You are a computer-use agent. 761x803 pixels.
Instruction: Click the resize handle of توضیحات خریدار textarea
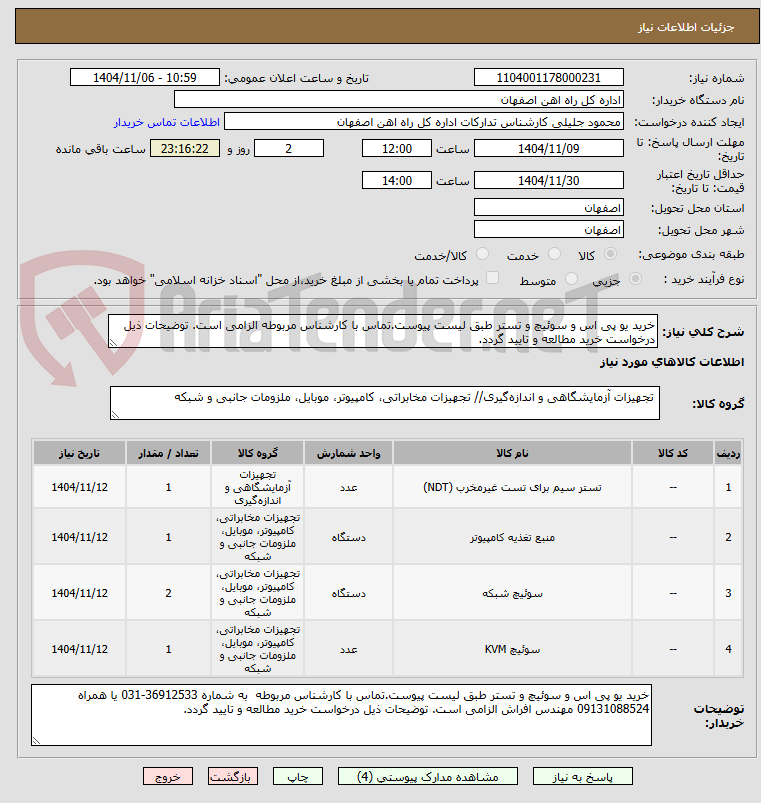click(36, 740)
